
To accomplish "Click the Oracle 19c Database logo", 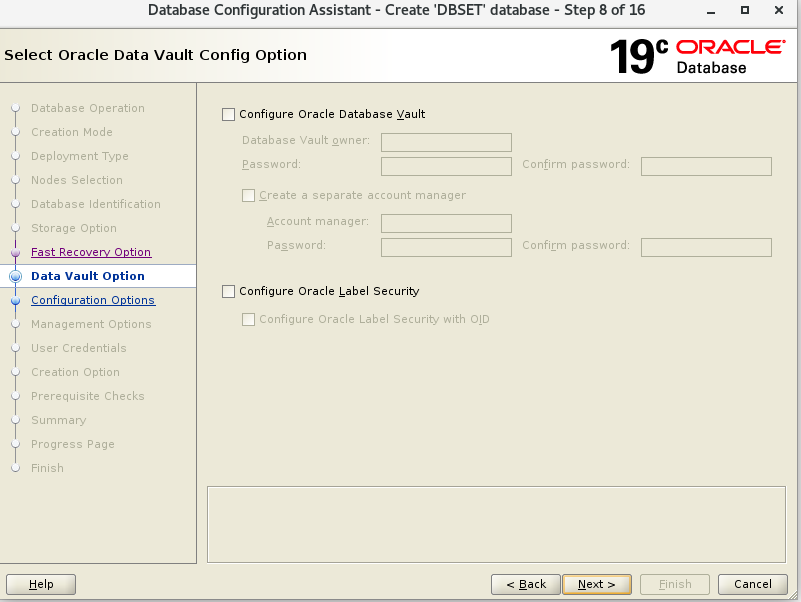I will (697, 56).
